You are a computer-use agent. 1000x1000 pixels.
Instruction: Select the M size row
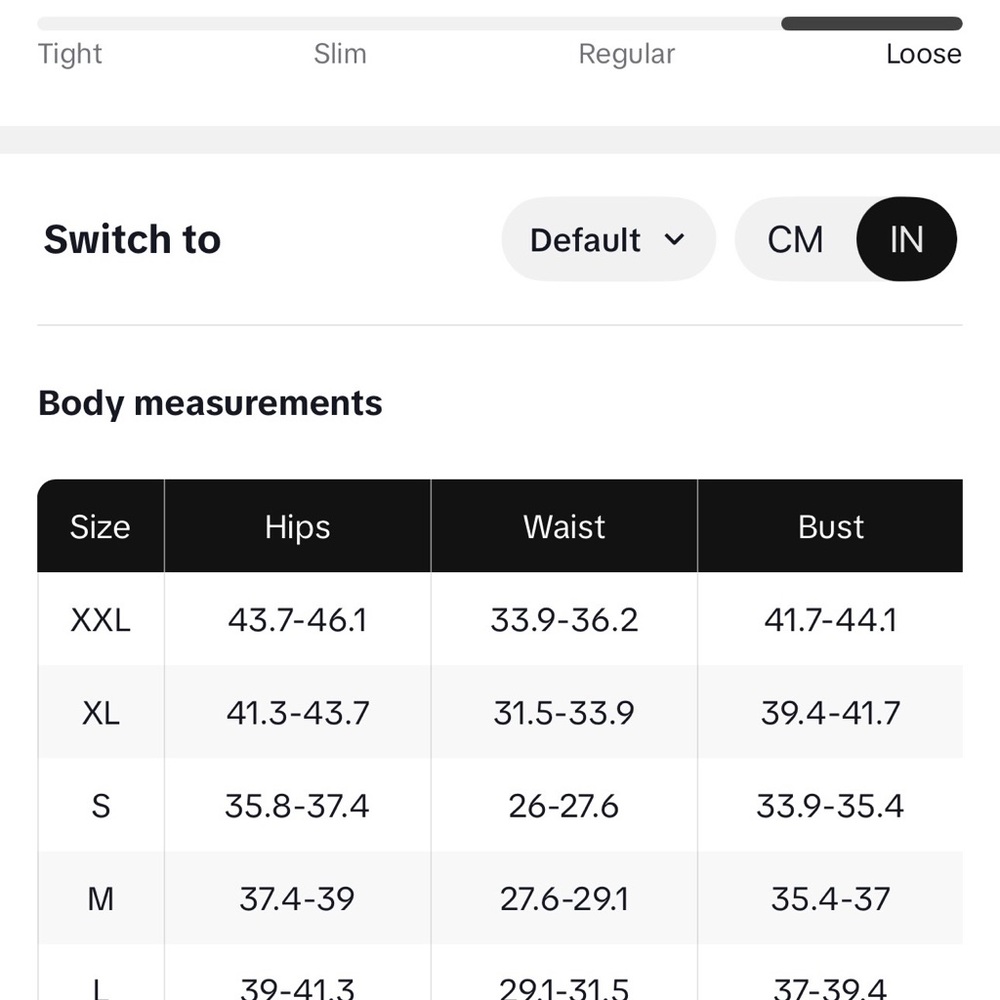(x=500, y=898)
